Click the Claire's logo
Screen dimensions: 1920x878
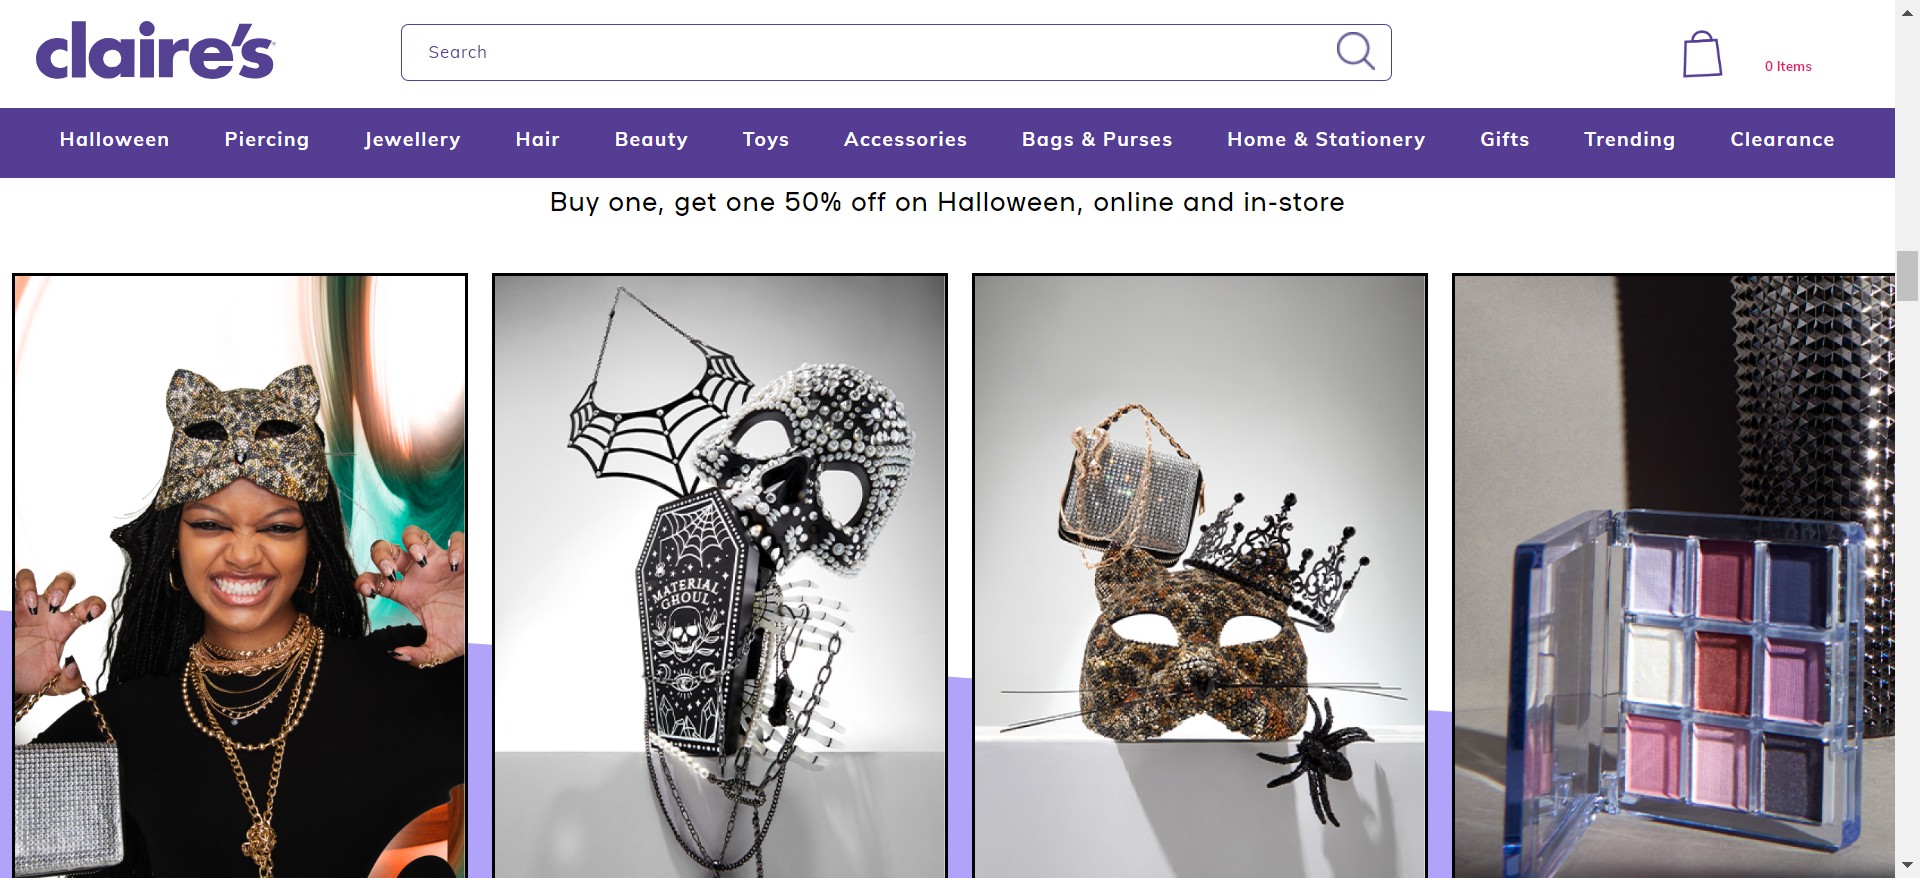click(x=155, y=51)
